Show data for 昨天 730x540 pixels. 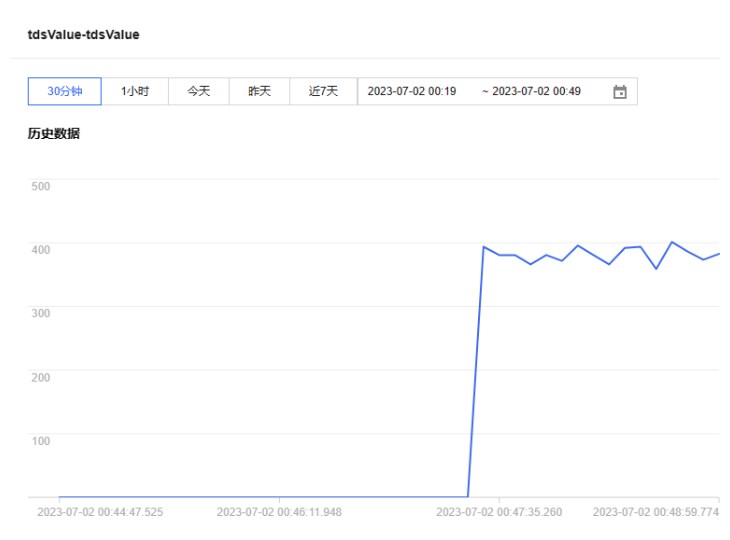click(259, 91)
